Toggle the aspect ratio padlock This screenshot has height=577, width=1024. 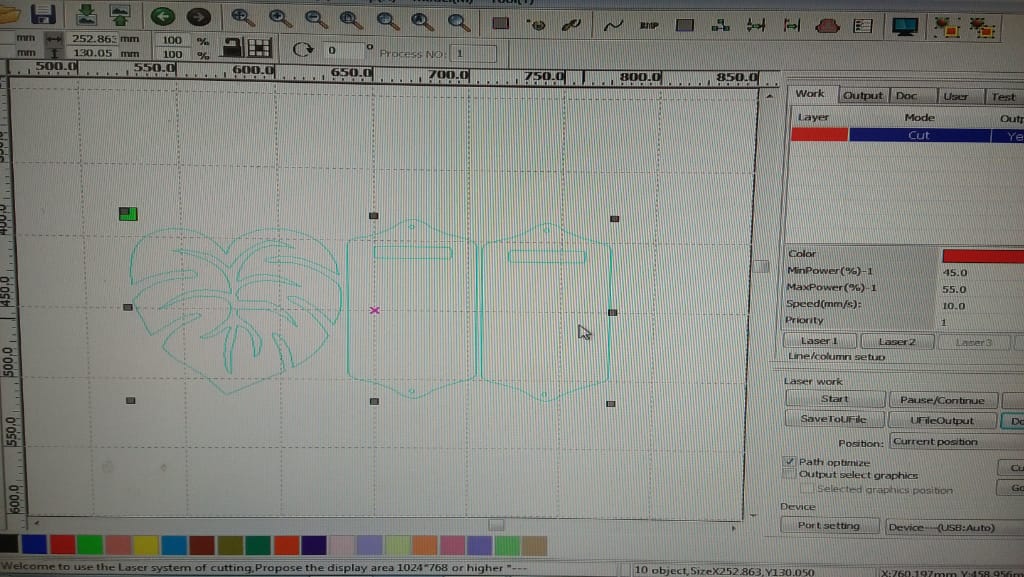(232, 47)
